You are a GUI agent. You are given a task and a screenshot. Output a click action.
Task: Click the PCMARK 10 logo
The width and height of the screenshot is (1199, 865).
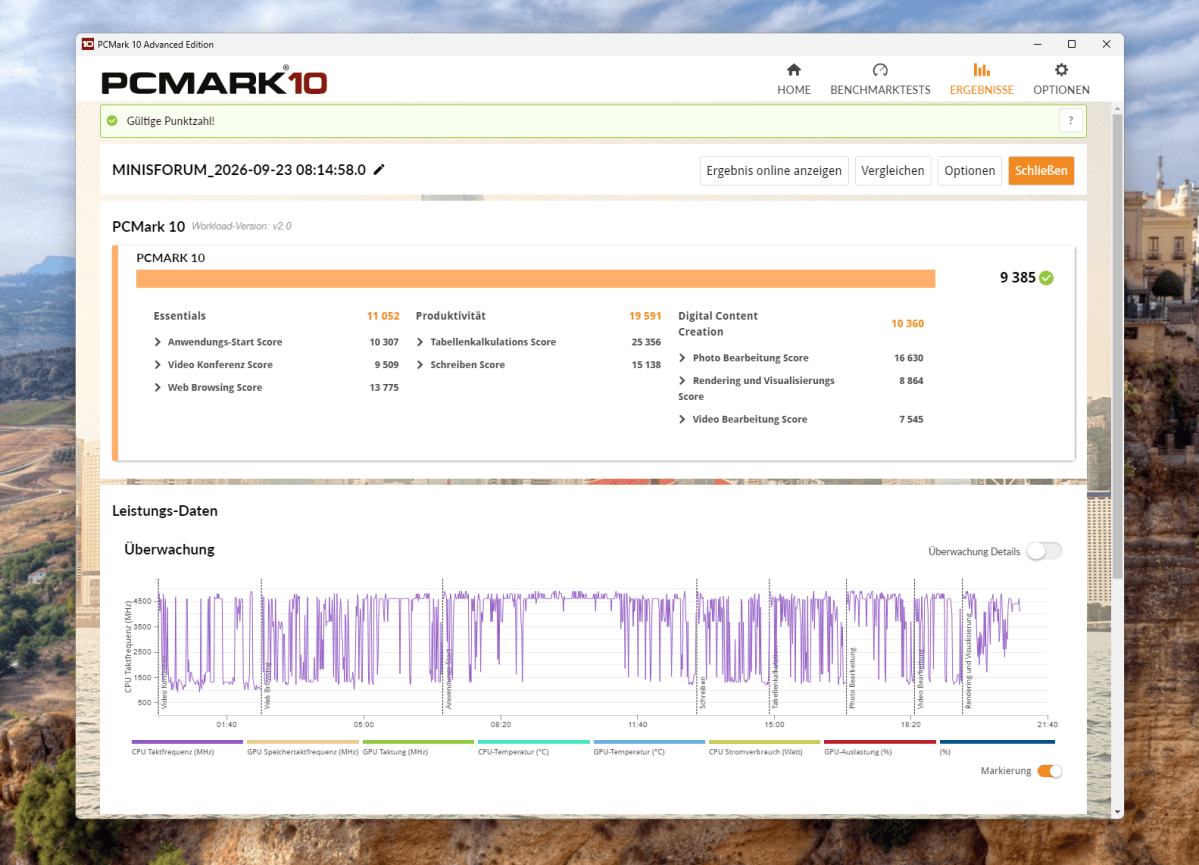click(x=214, y=81)
